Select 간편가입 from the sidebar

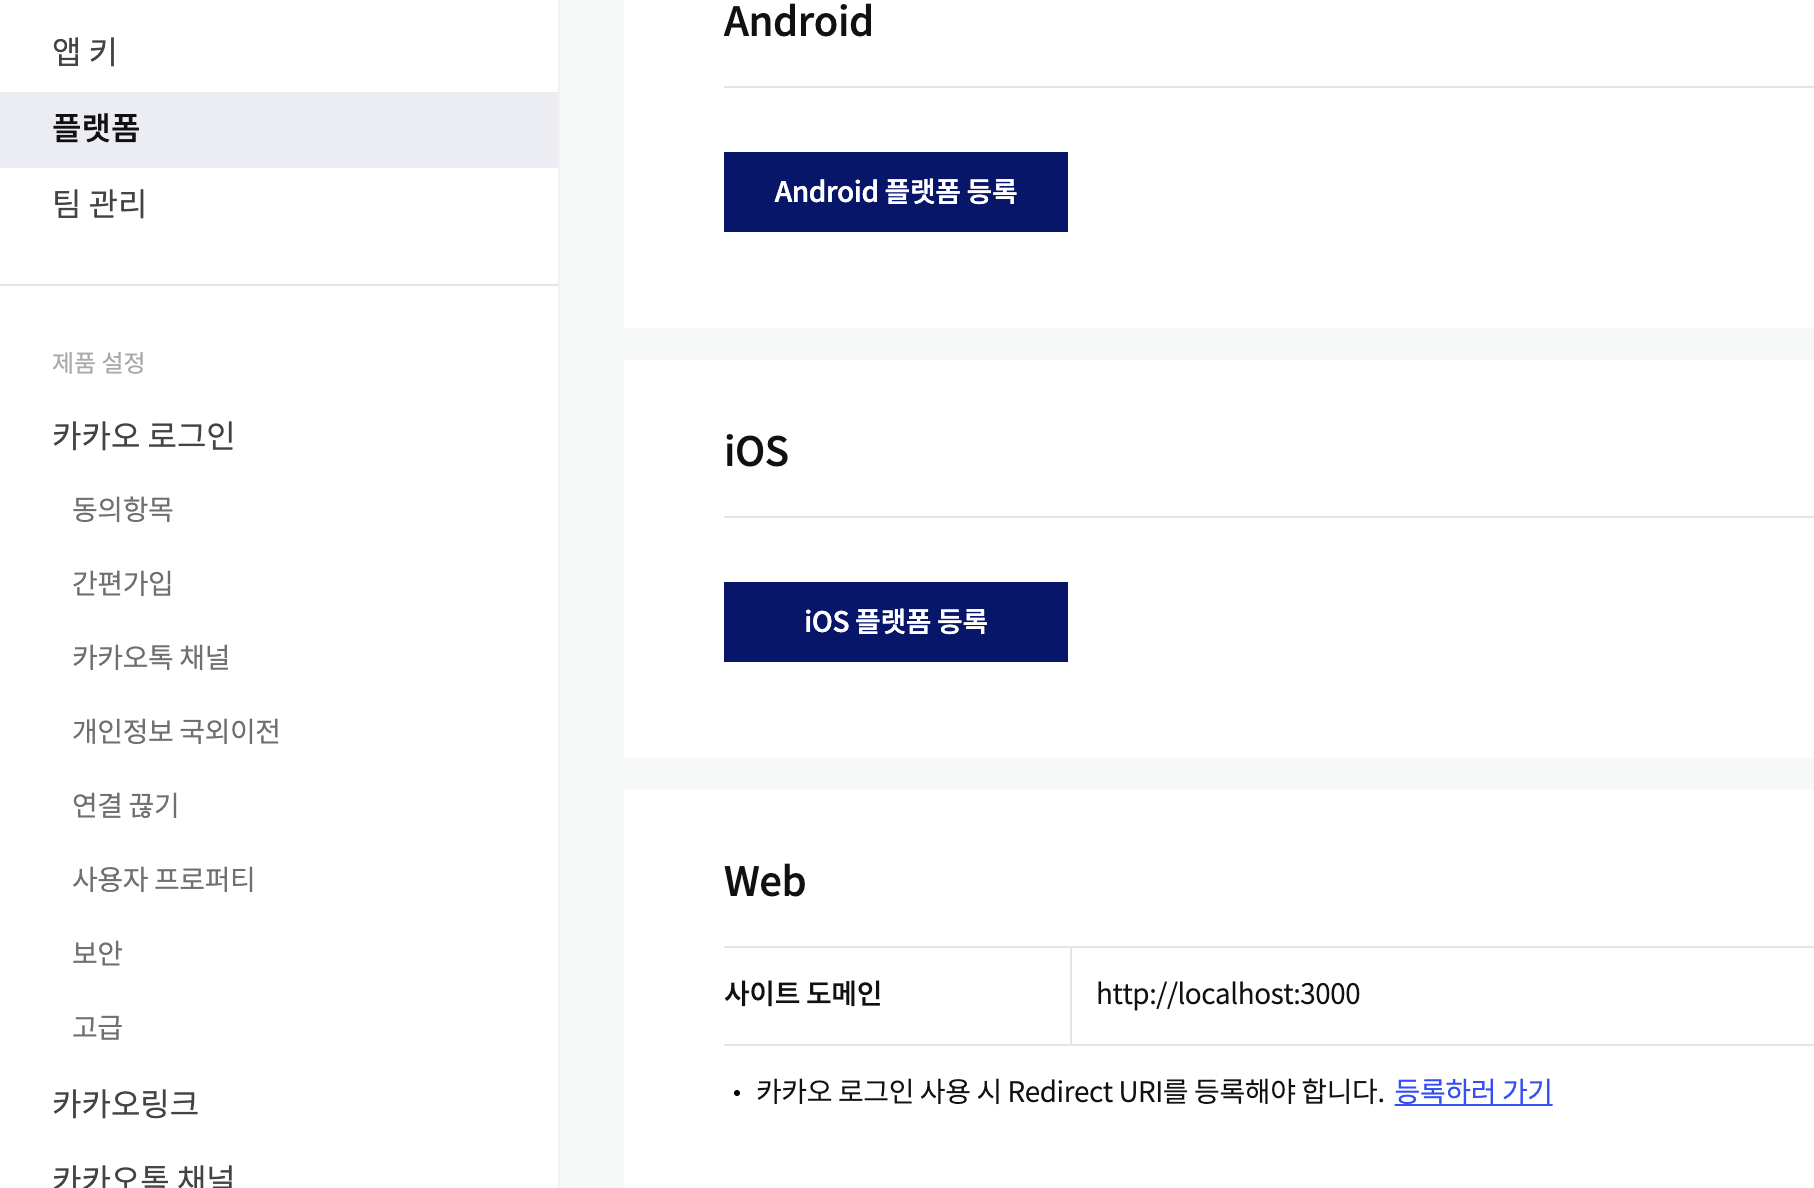click(123, 583)
